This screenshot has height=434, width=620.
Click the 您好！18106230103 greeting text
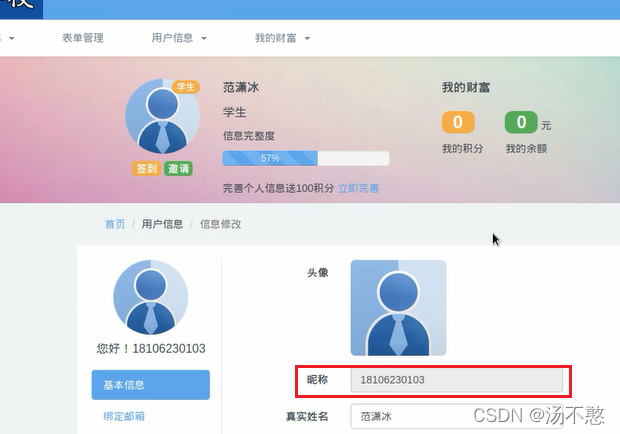151,349
